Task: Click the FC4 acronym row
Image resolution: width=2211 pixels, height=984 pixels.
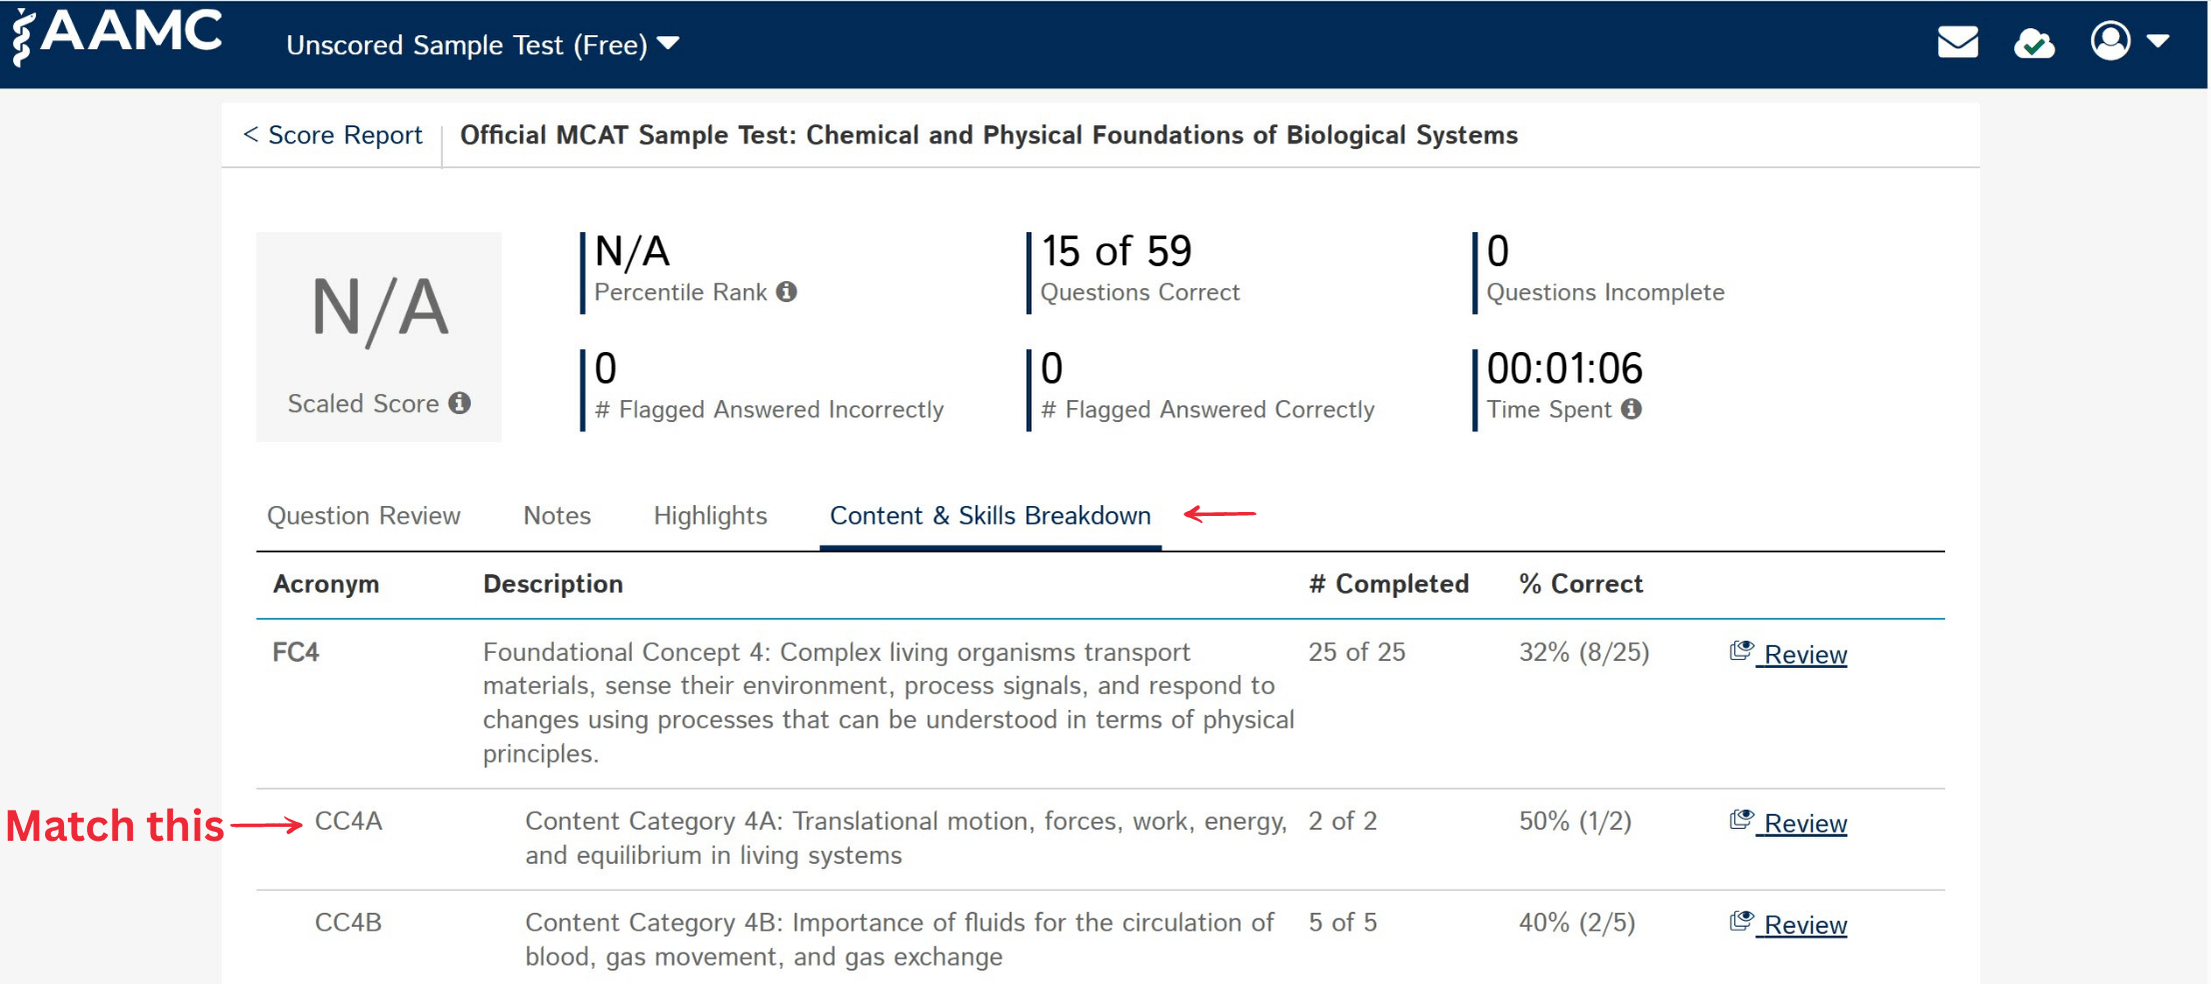Action: (x=295, y=652)
